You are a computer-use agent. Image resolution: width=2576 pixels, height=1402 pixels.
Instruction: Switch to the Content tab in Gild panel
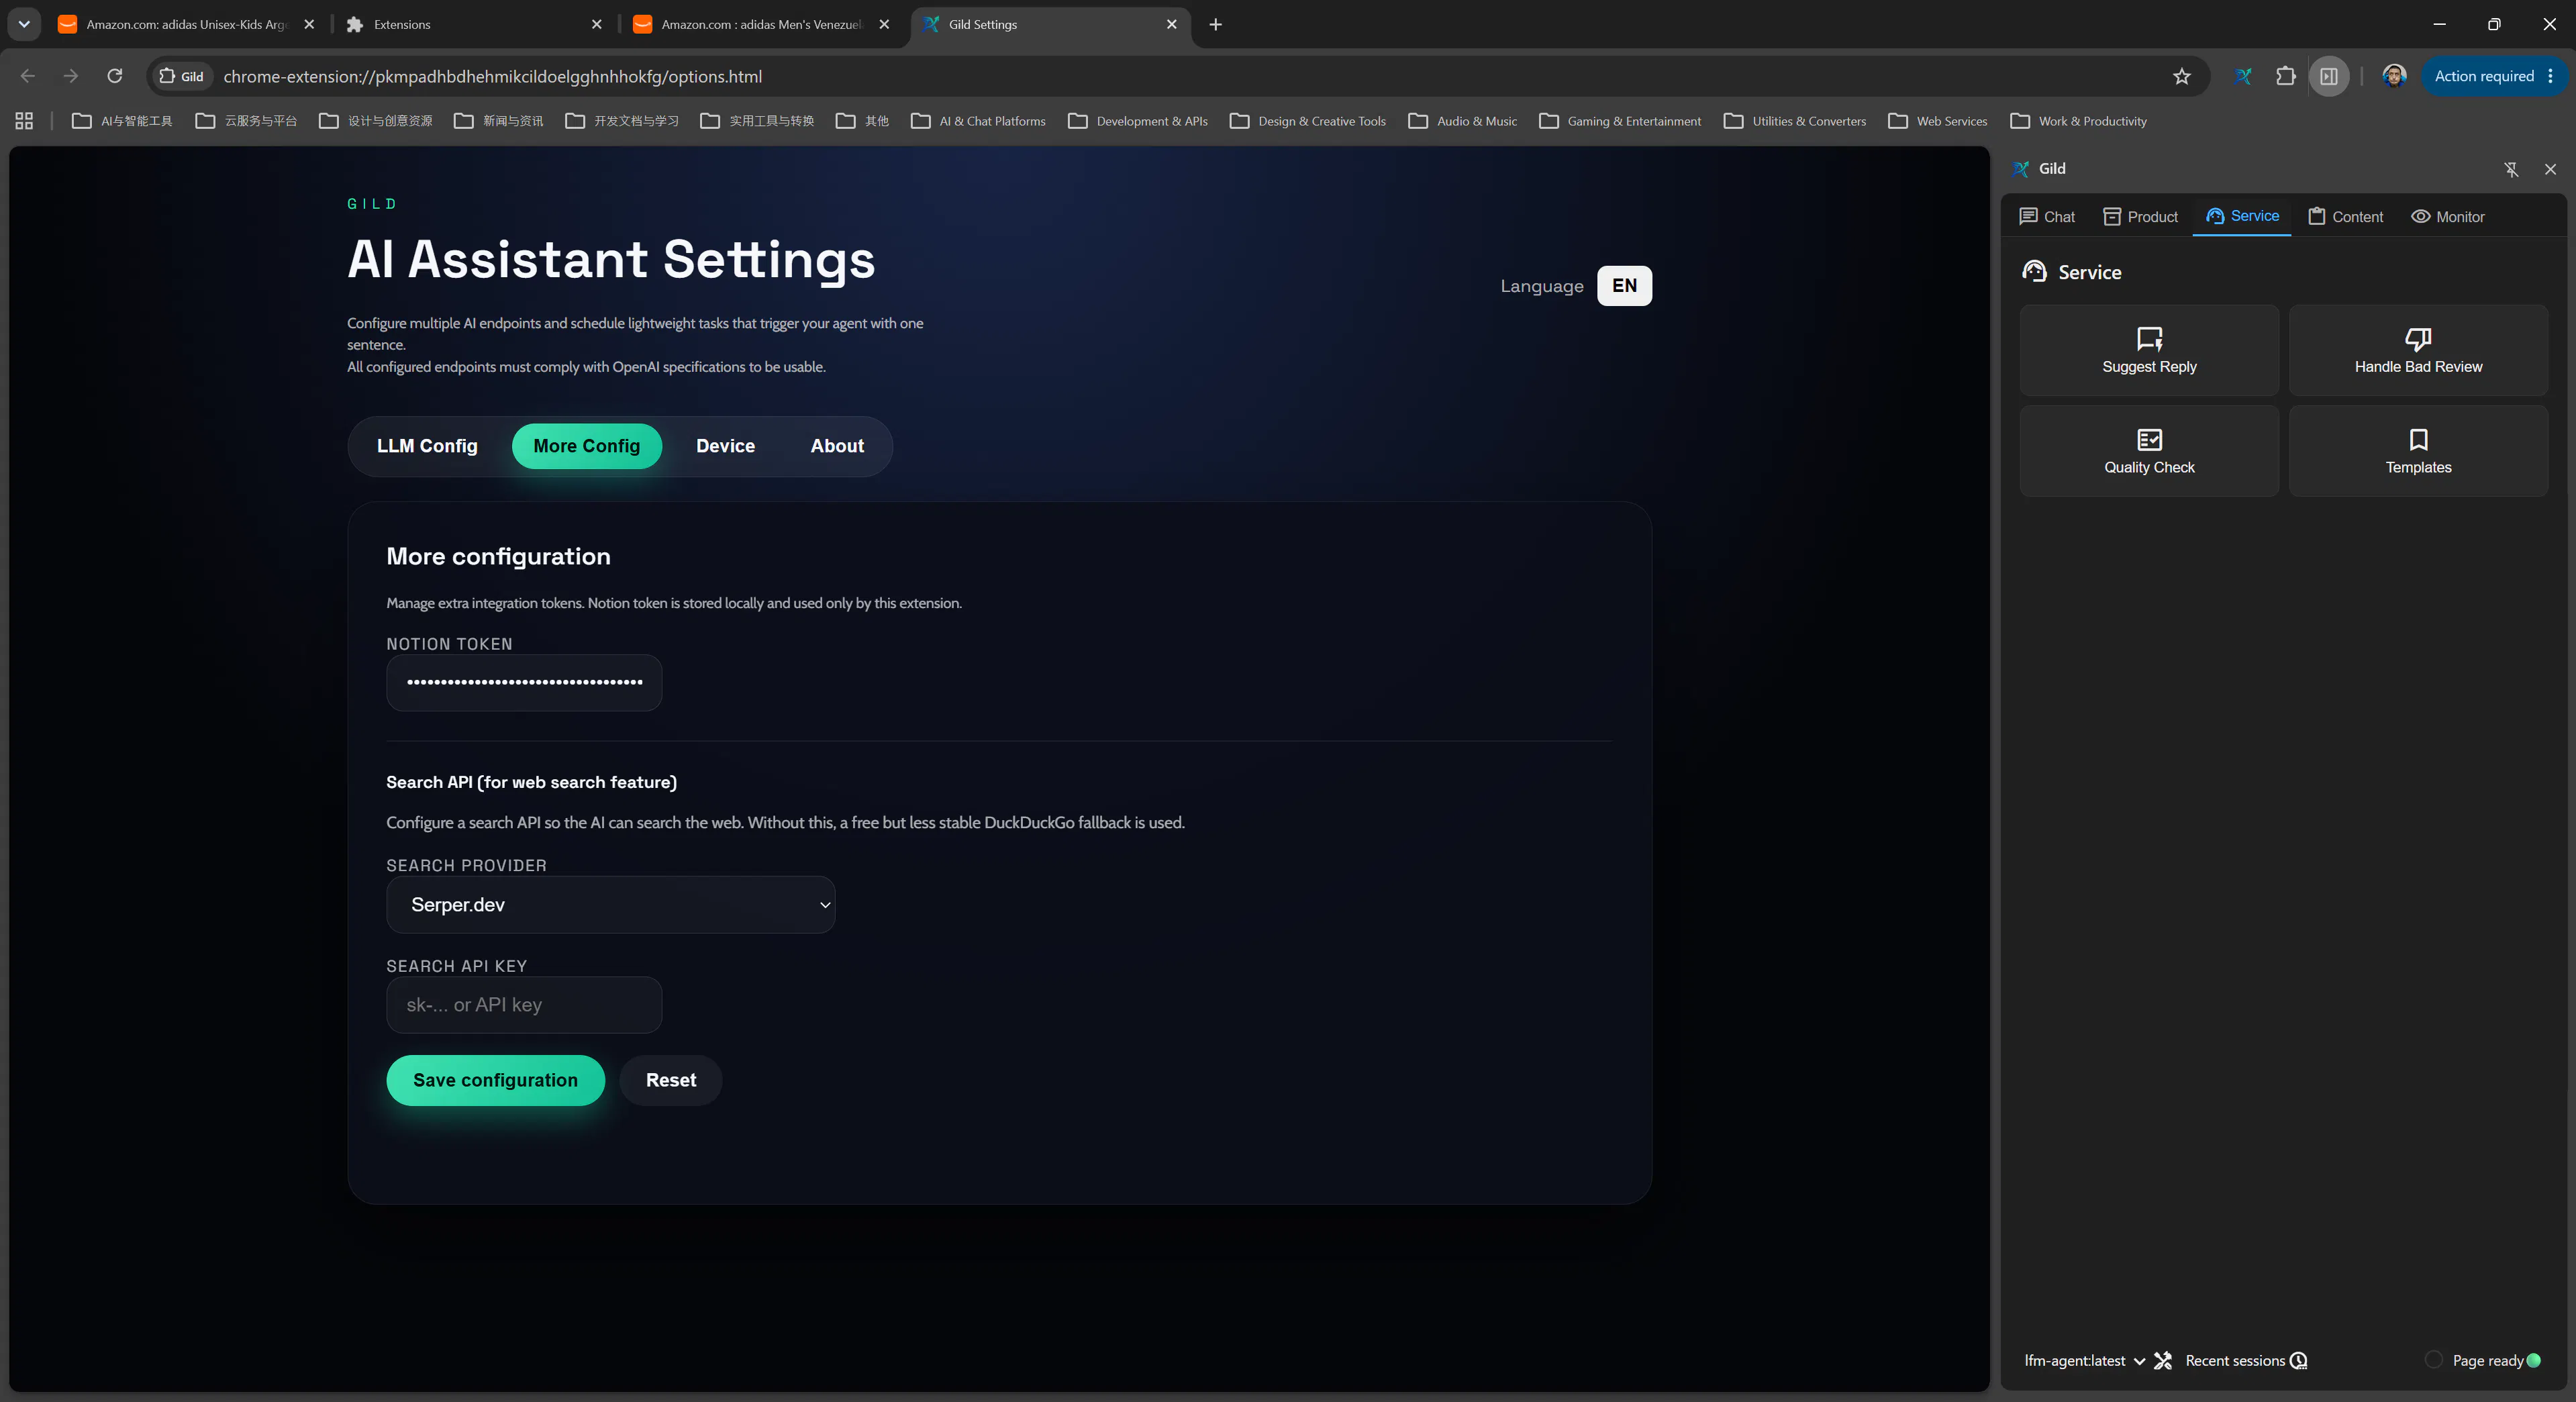[x=2345, y=216]
